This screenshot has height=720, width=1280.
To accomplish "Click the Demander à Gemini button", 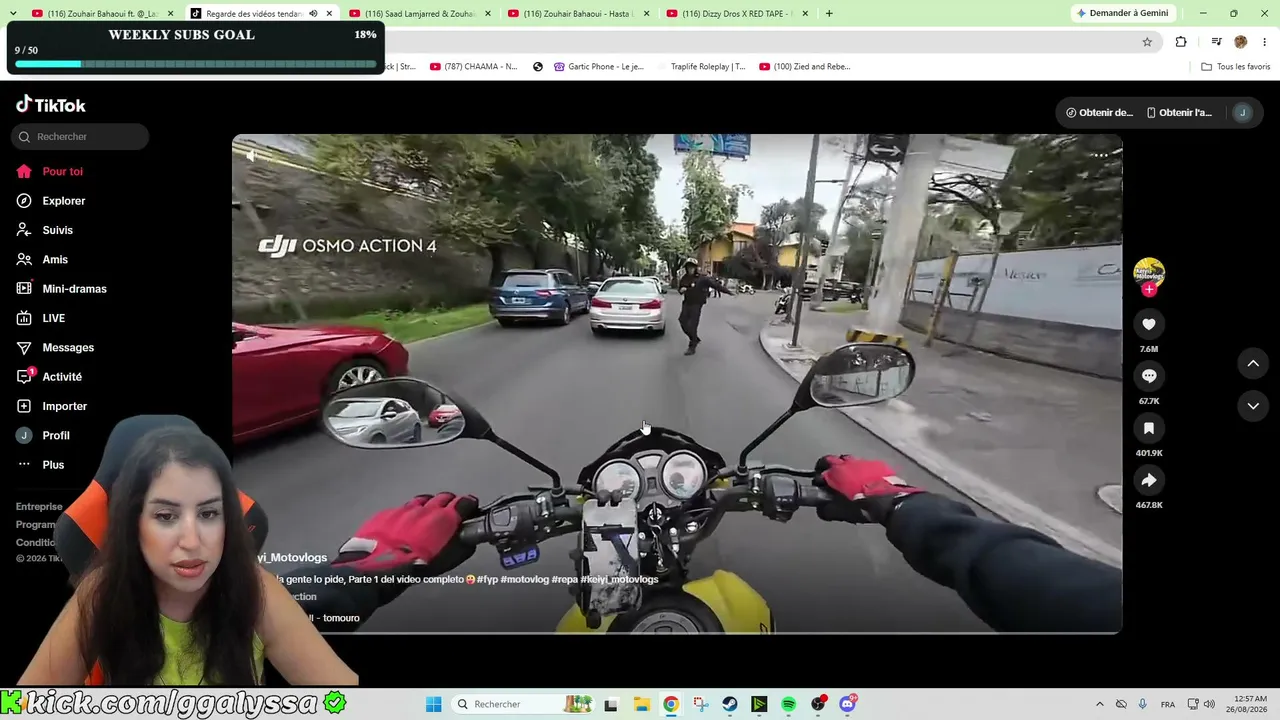I will coord(1123,13).
